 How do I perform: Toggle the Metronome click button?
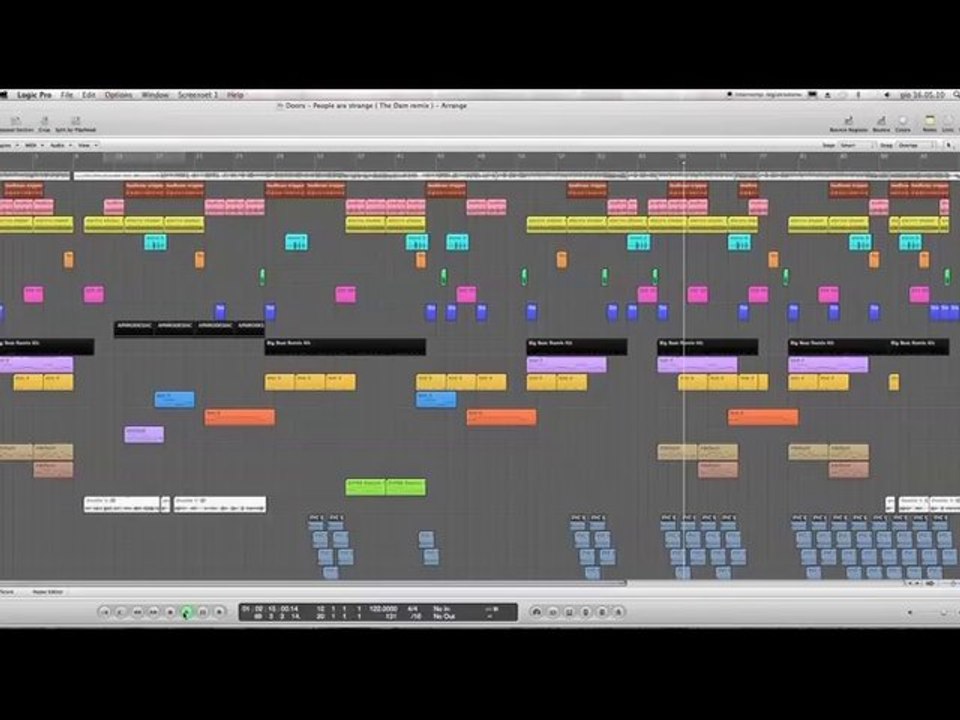pyautogui.click(x=618, y=612)
